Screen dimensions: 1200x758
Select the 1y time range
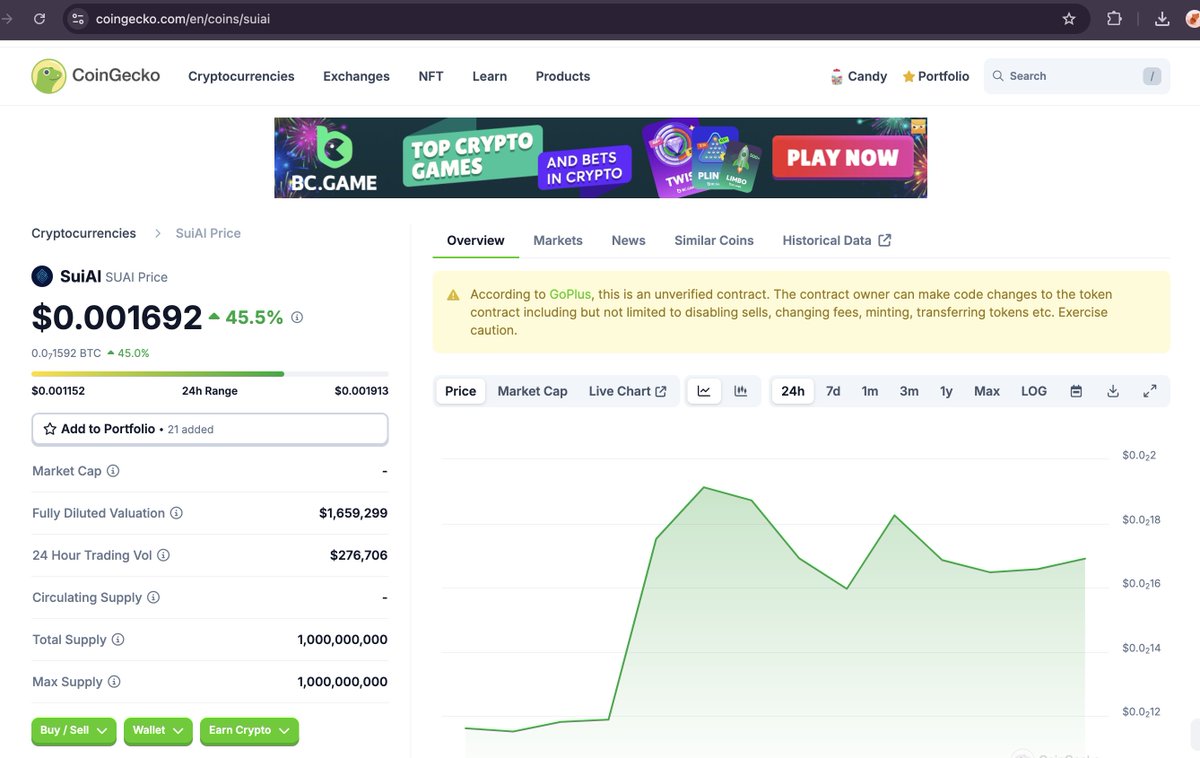click(x=946, y=391)
